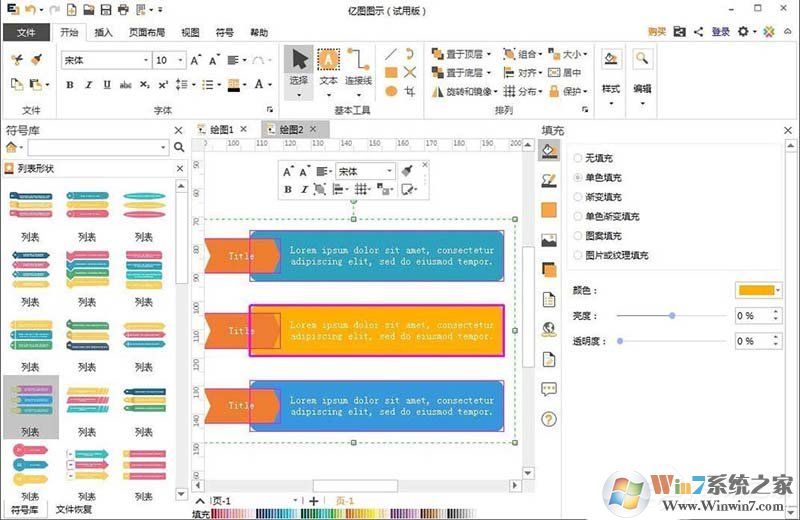Open the hyperlink globe panel icon
800x520 pixels.
[x=549, y=330]
